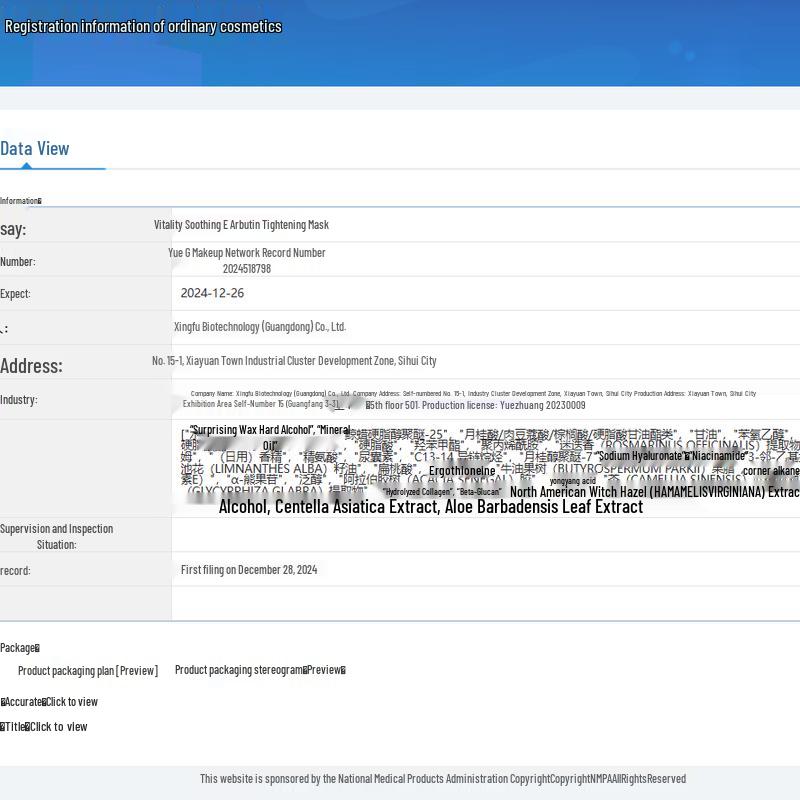Click the record number 2024518798
Screen dimensions: 800x800
point(247,268)
